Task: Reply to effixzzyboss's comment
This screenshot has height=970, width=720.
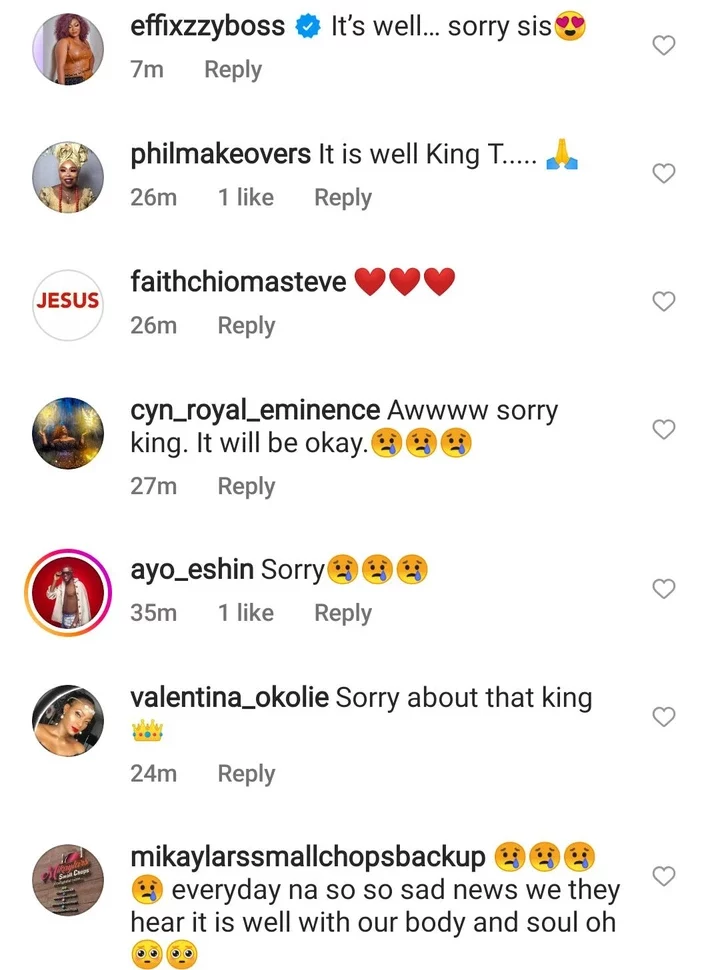Action: coord(233,70)
